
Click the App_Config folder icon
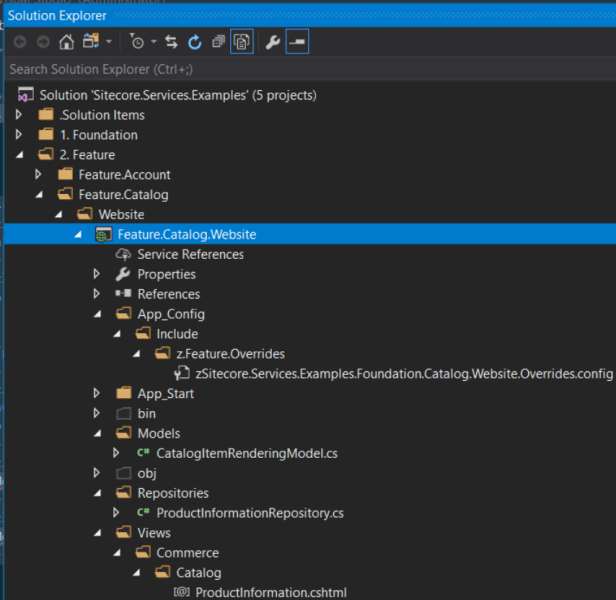tap(124, 314)
